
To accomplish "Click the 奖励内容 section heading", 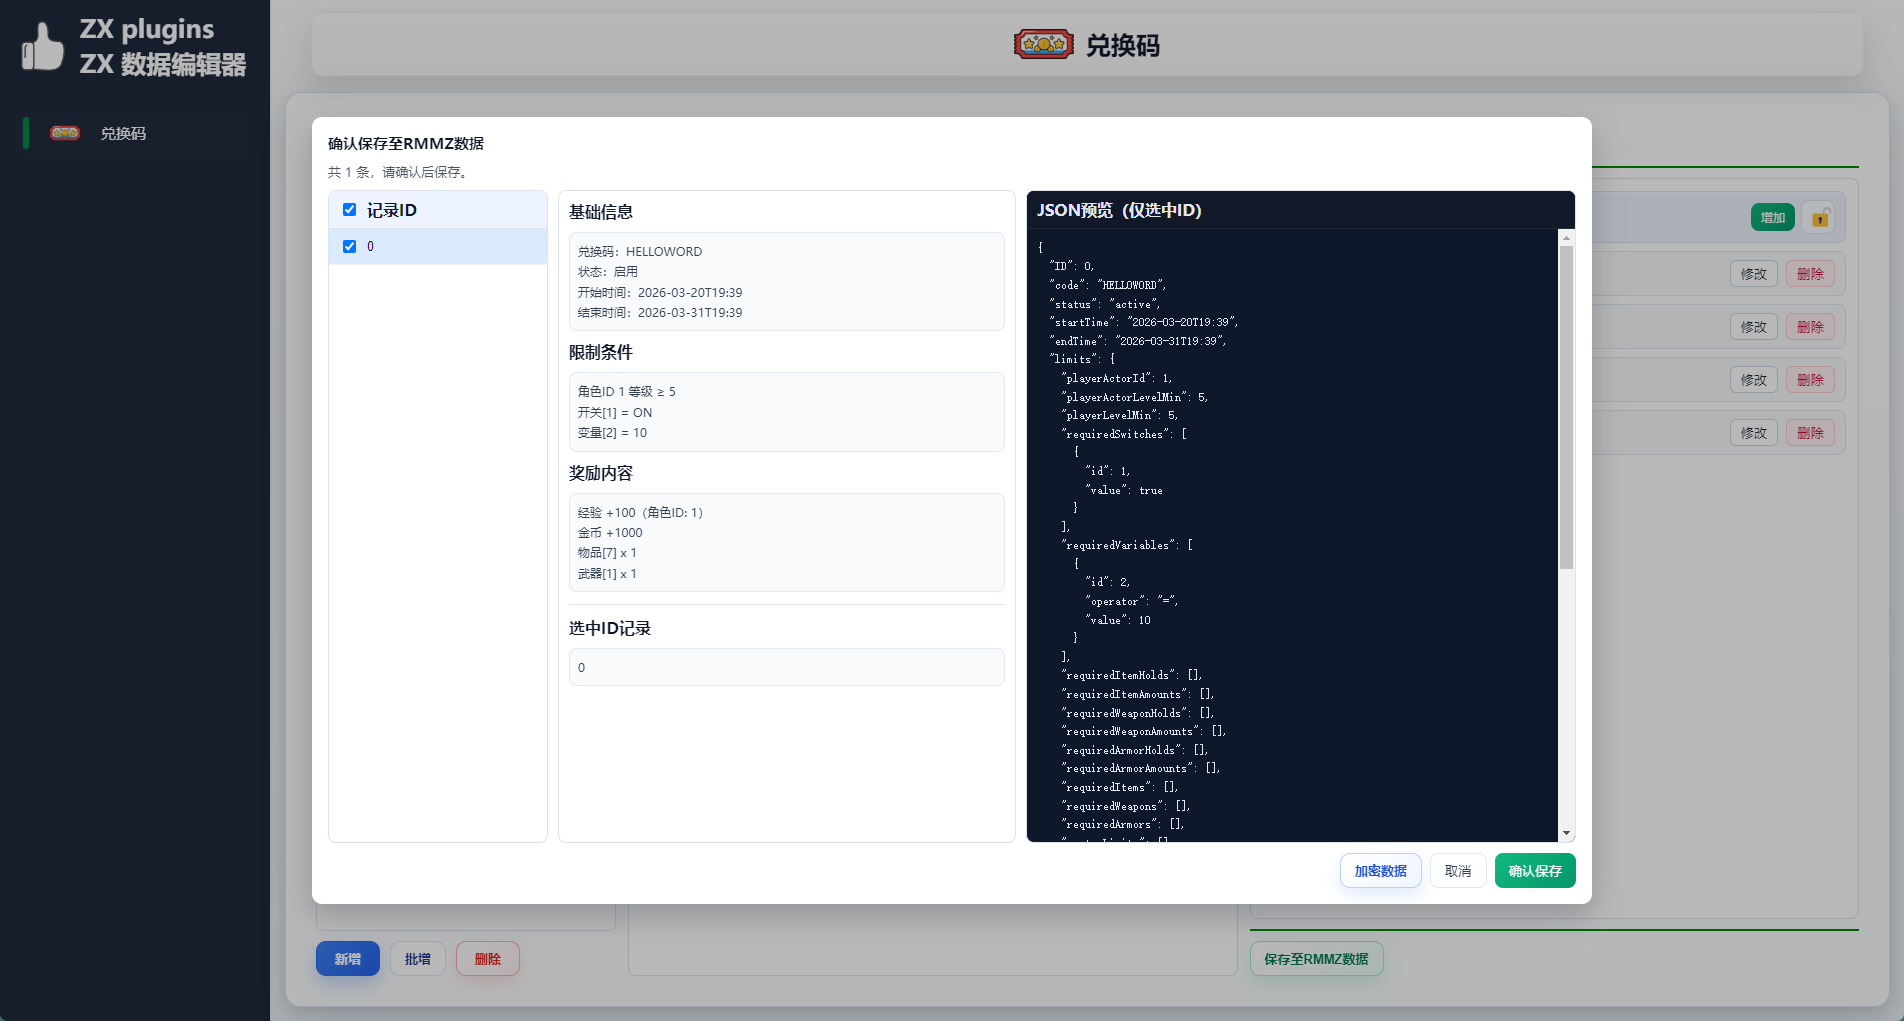I will pos(601,473).
